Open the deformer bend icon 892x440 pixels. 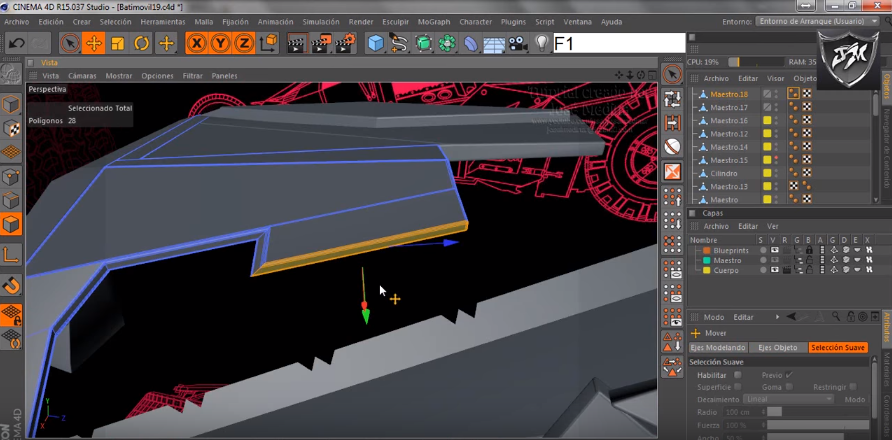[471, 43]
